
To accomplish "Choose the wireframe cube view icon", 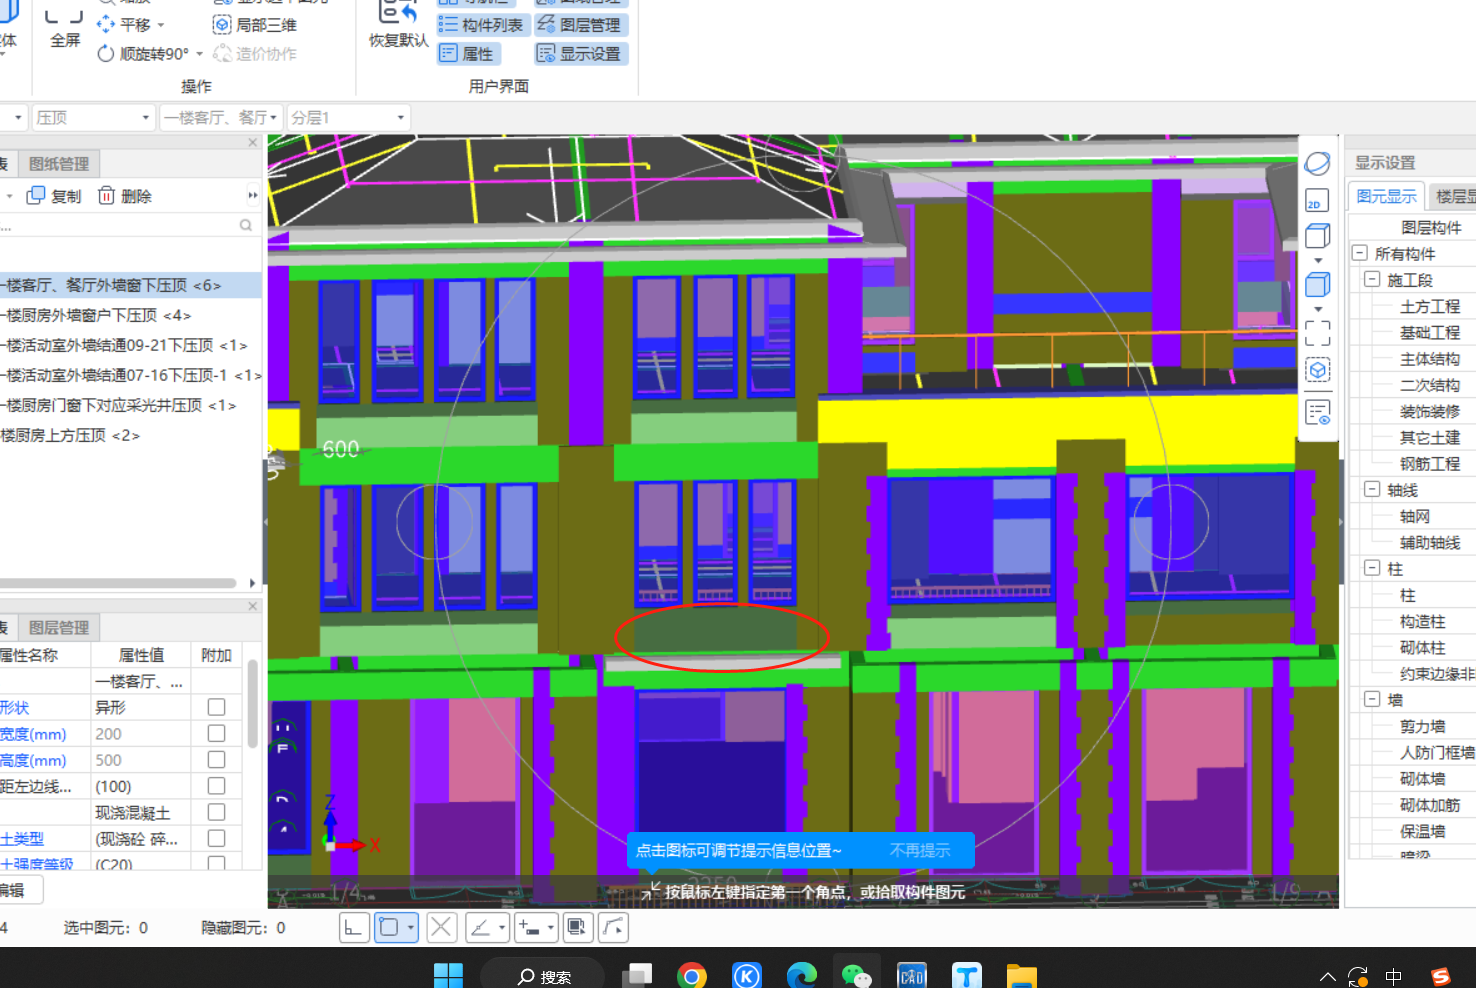I will (x=1318, y=236).
